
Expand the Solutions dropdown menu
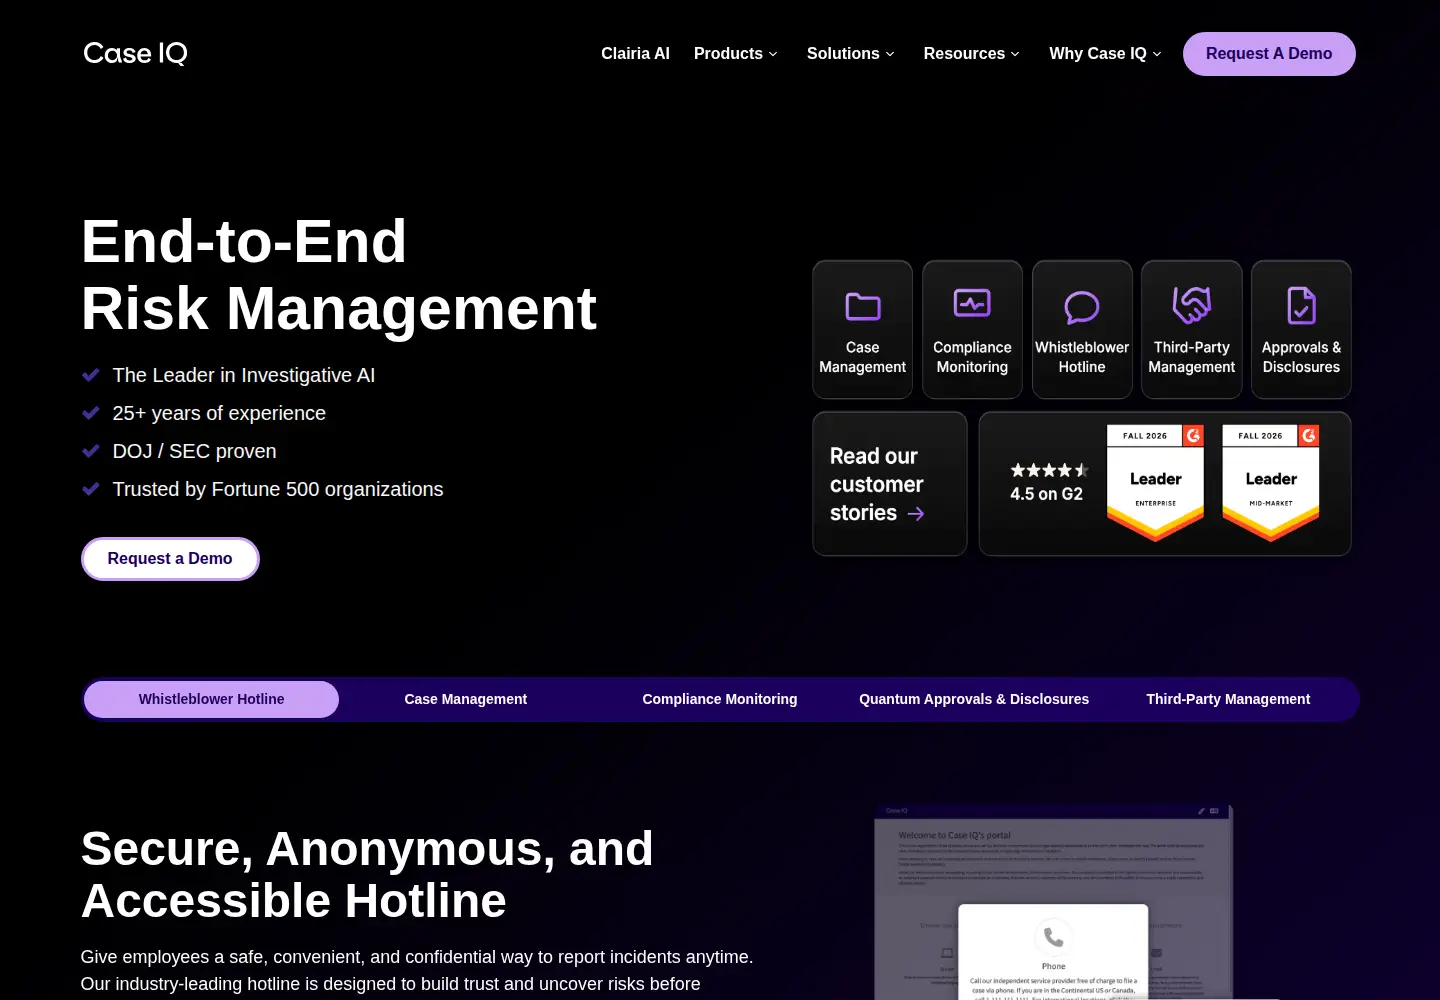pyautogui.click(x=851, y=54)
